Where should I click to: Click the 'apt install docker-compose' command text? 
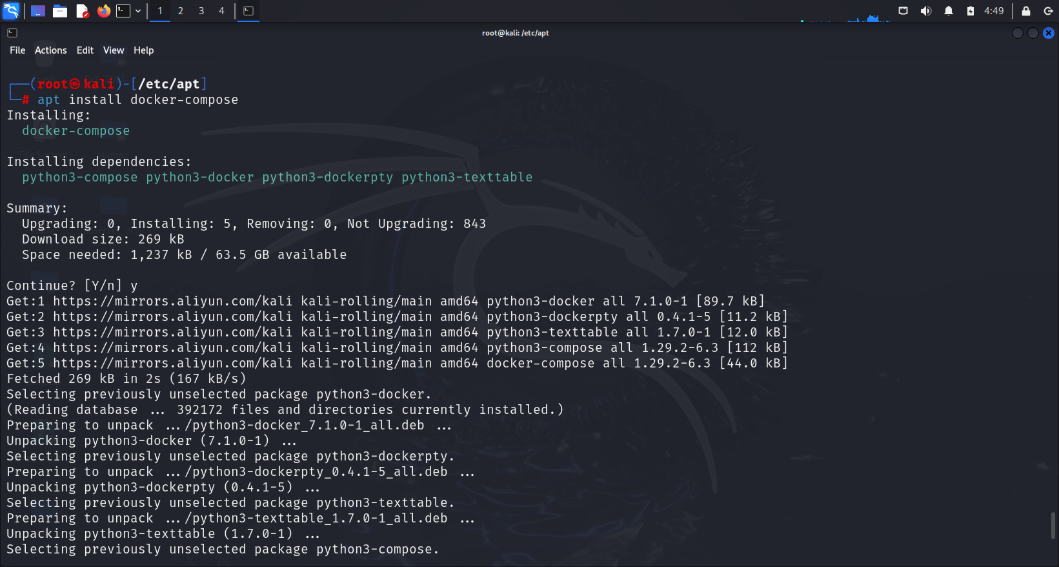click(x=138, y=100)
